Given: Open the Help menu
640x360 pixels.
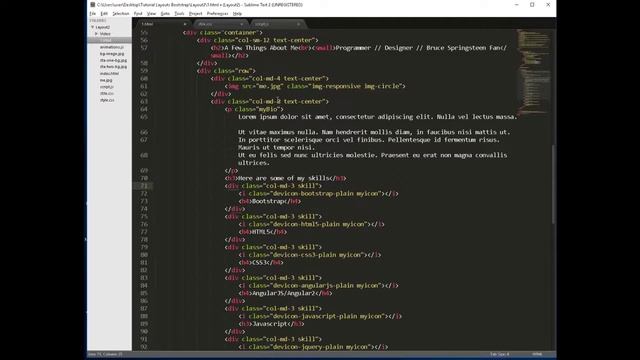Looking at the screenshot, I should click(x=237, y=13).
